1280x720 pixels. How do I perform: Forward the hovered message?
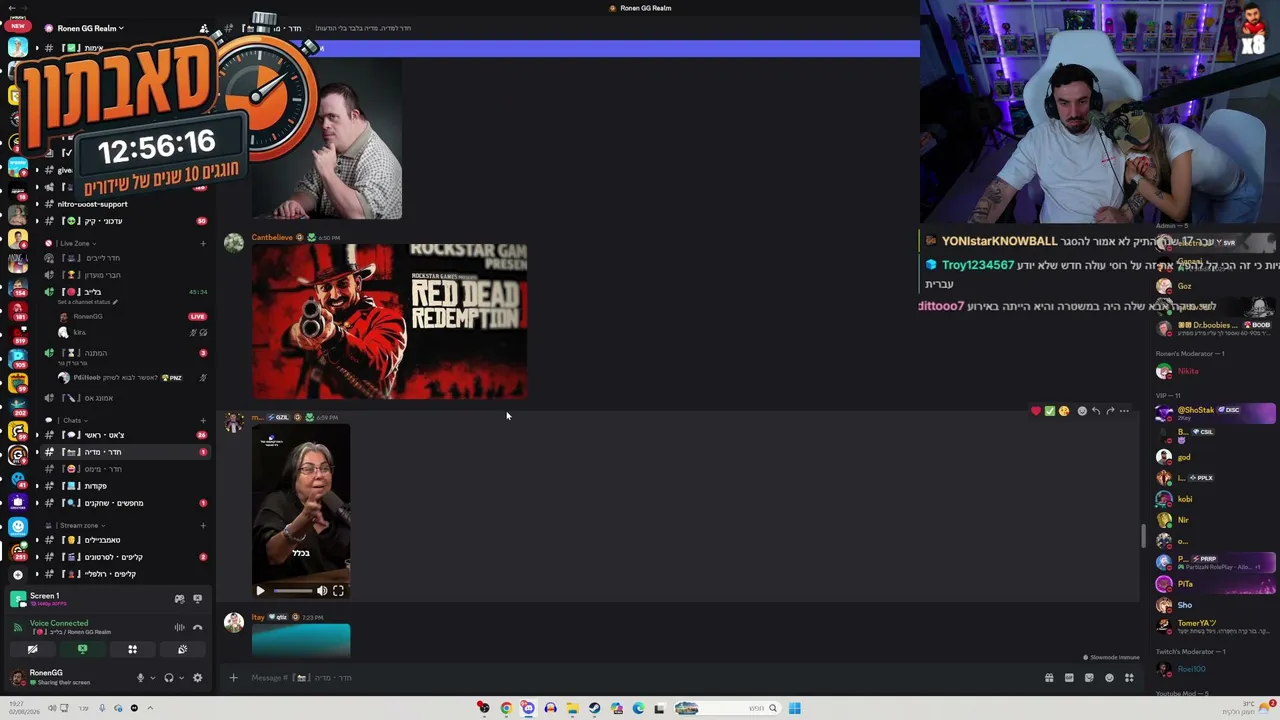tap(1110, 411)
